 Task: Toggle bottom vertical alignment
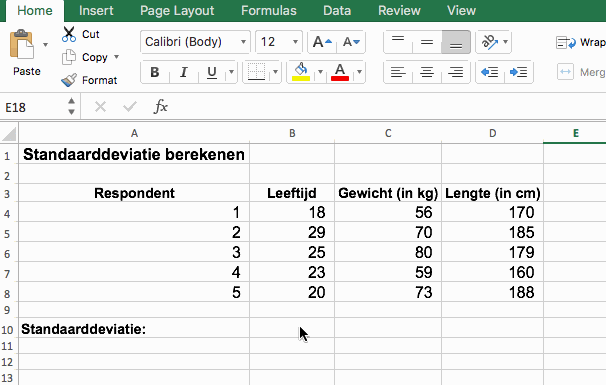pyautogui.click(x=456, y=42)
